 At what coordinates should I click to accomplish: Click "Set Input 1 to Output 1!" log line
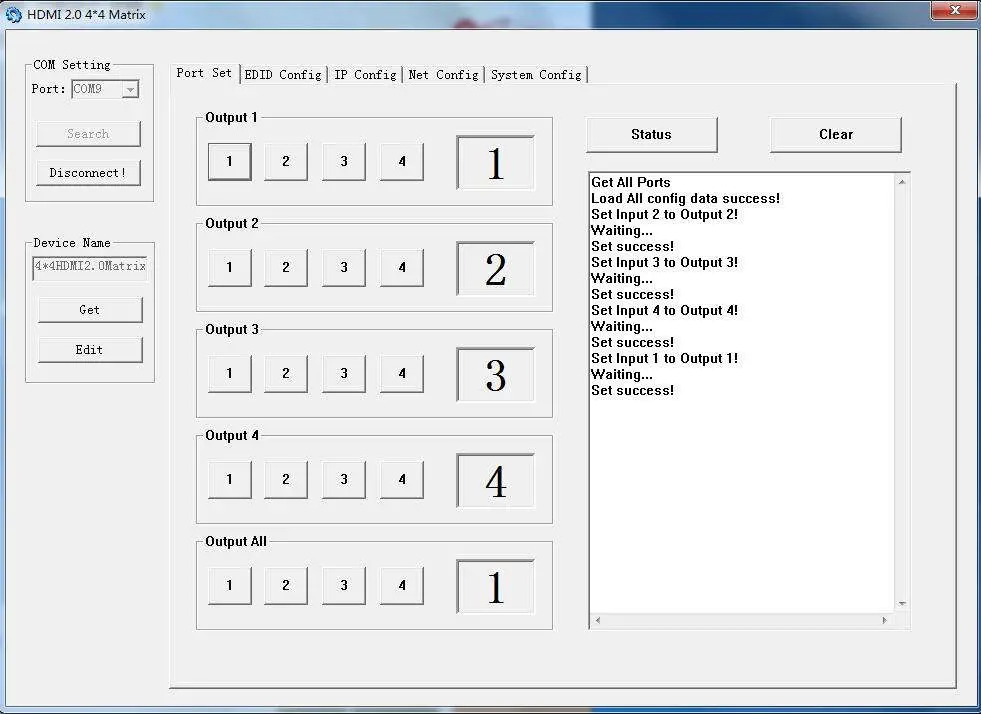click(x=664, y=359)
